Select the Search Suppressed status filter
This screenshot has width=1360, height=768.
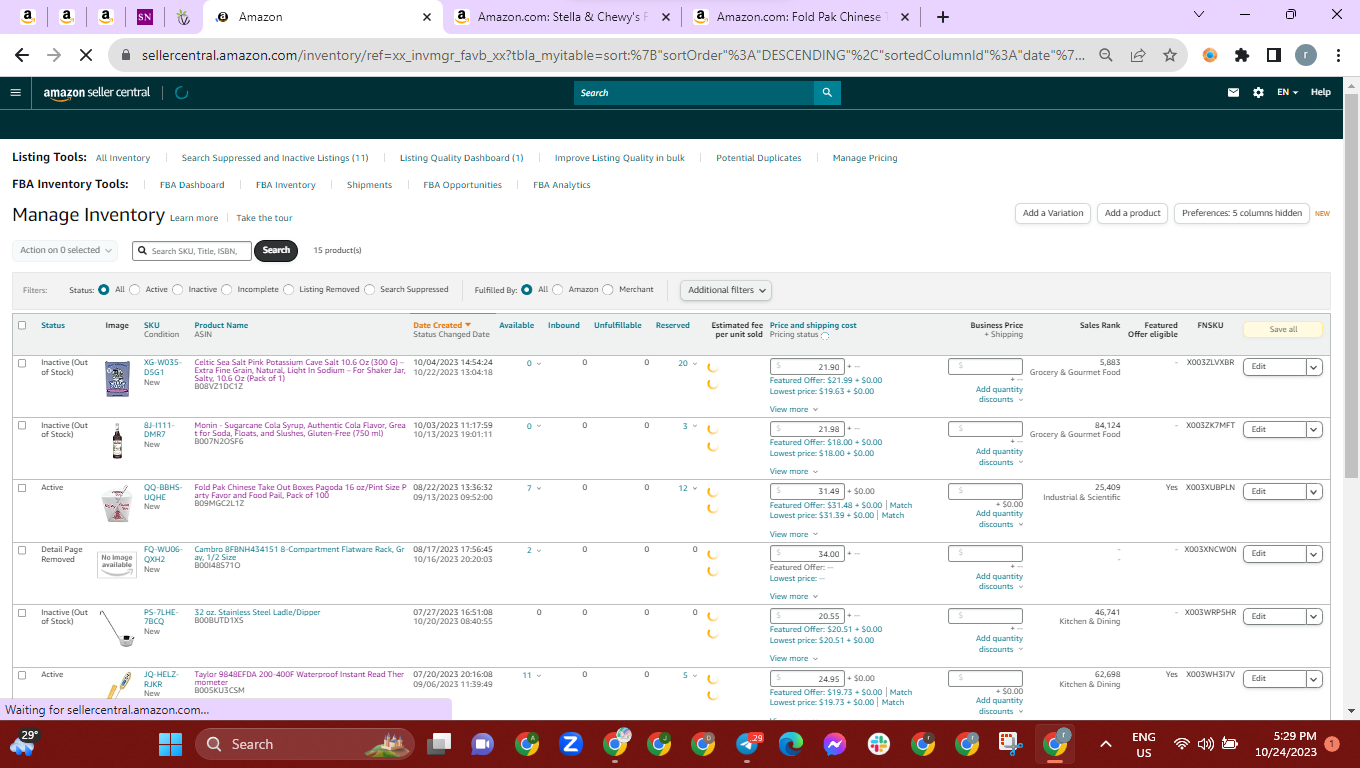pos(370,290)
